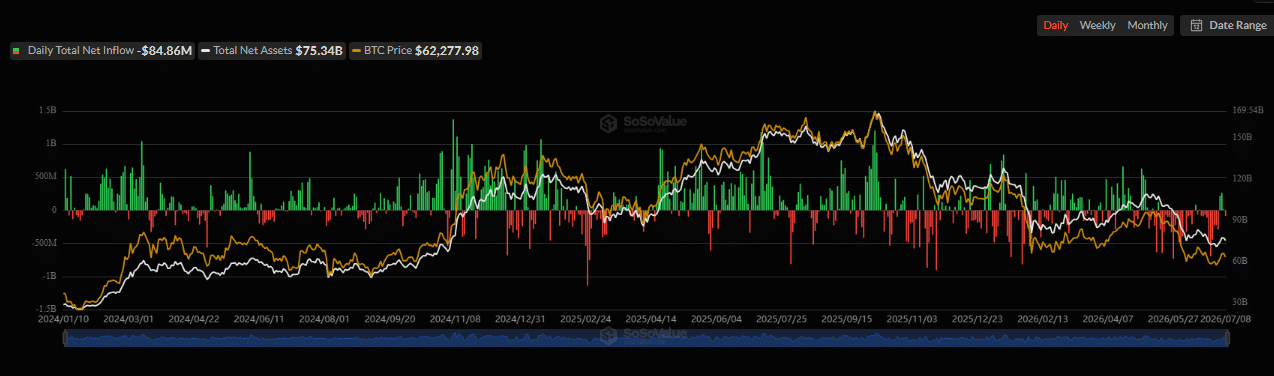Viewport: 1274px width, 376px height.
Task: Click the green-red Daily Total Net Inflow legend marker
Action: (x=16, y=50)
